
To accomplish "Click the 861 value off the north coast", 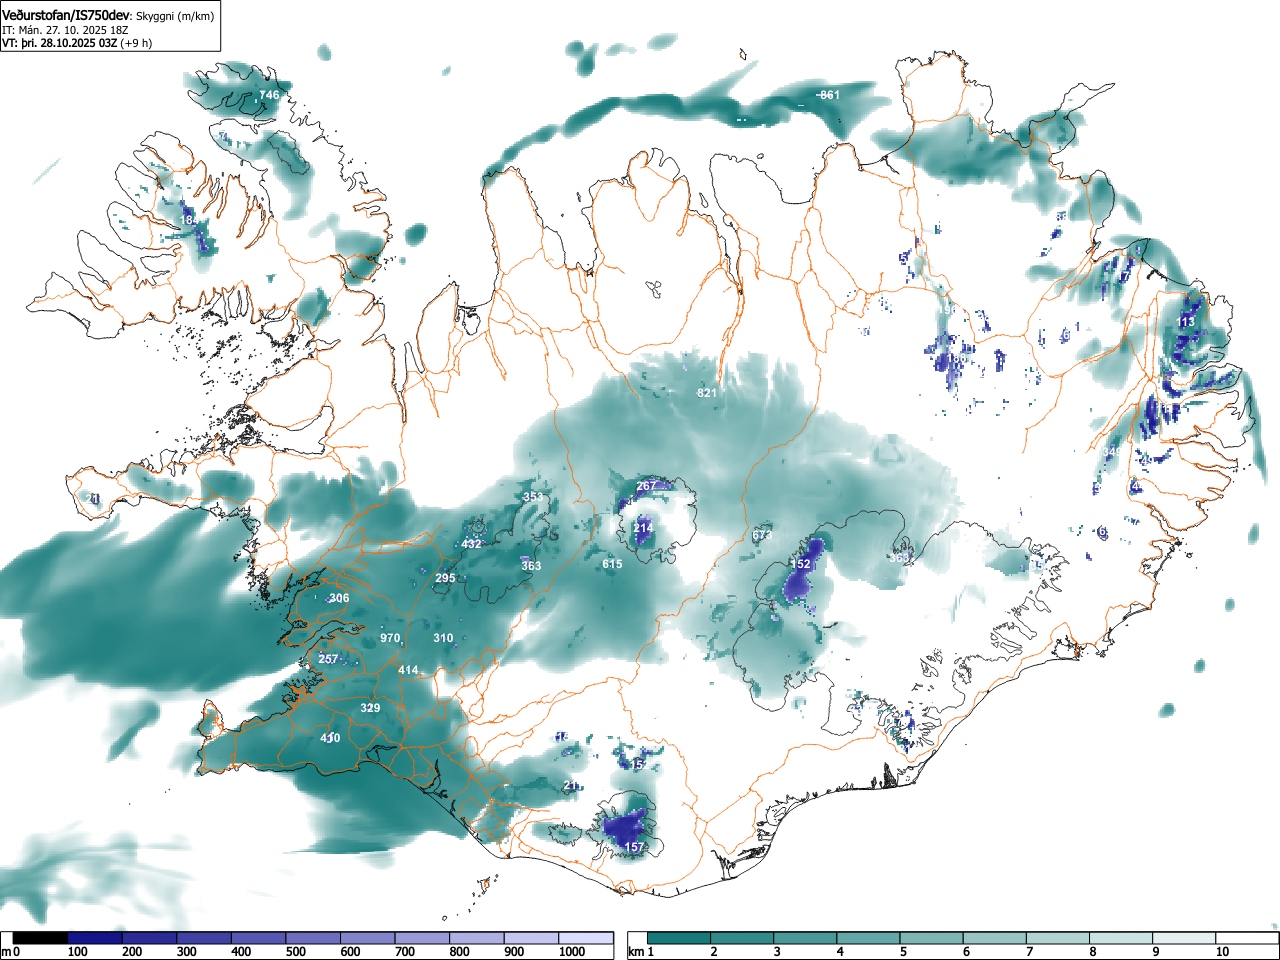I will 830,95.
